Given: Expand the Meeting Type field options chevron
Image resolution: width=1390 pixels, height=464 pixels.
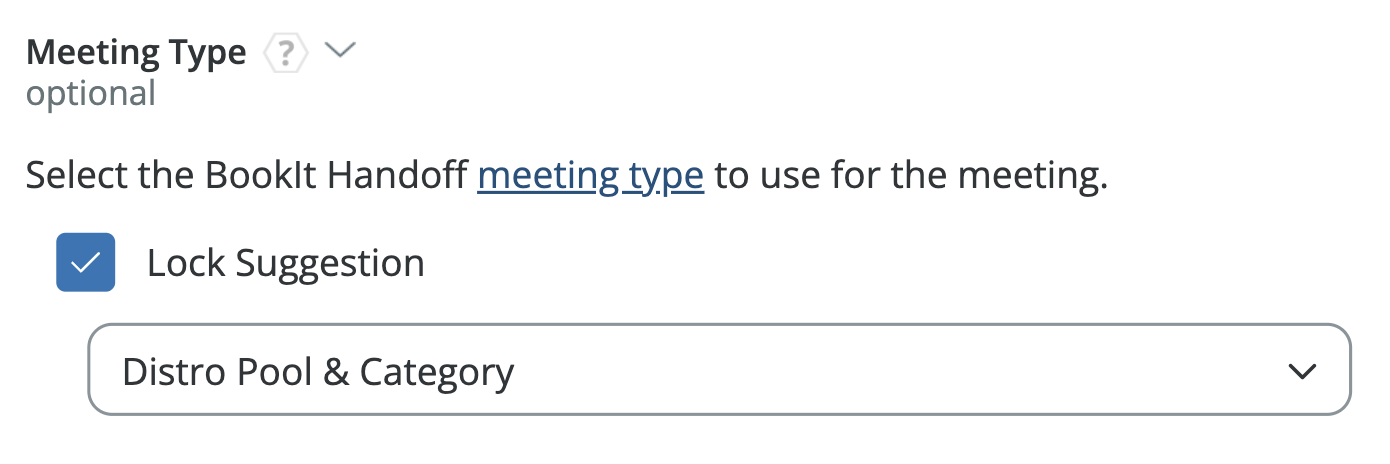Looking at the screenshot, I should coord(341,51).
